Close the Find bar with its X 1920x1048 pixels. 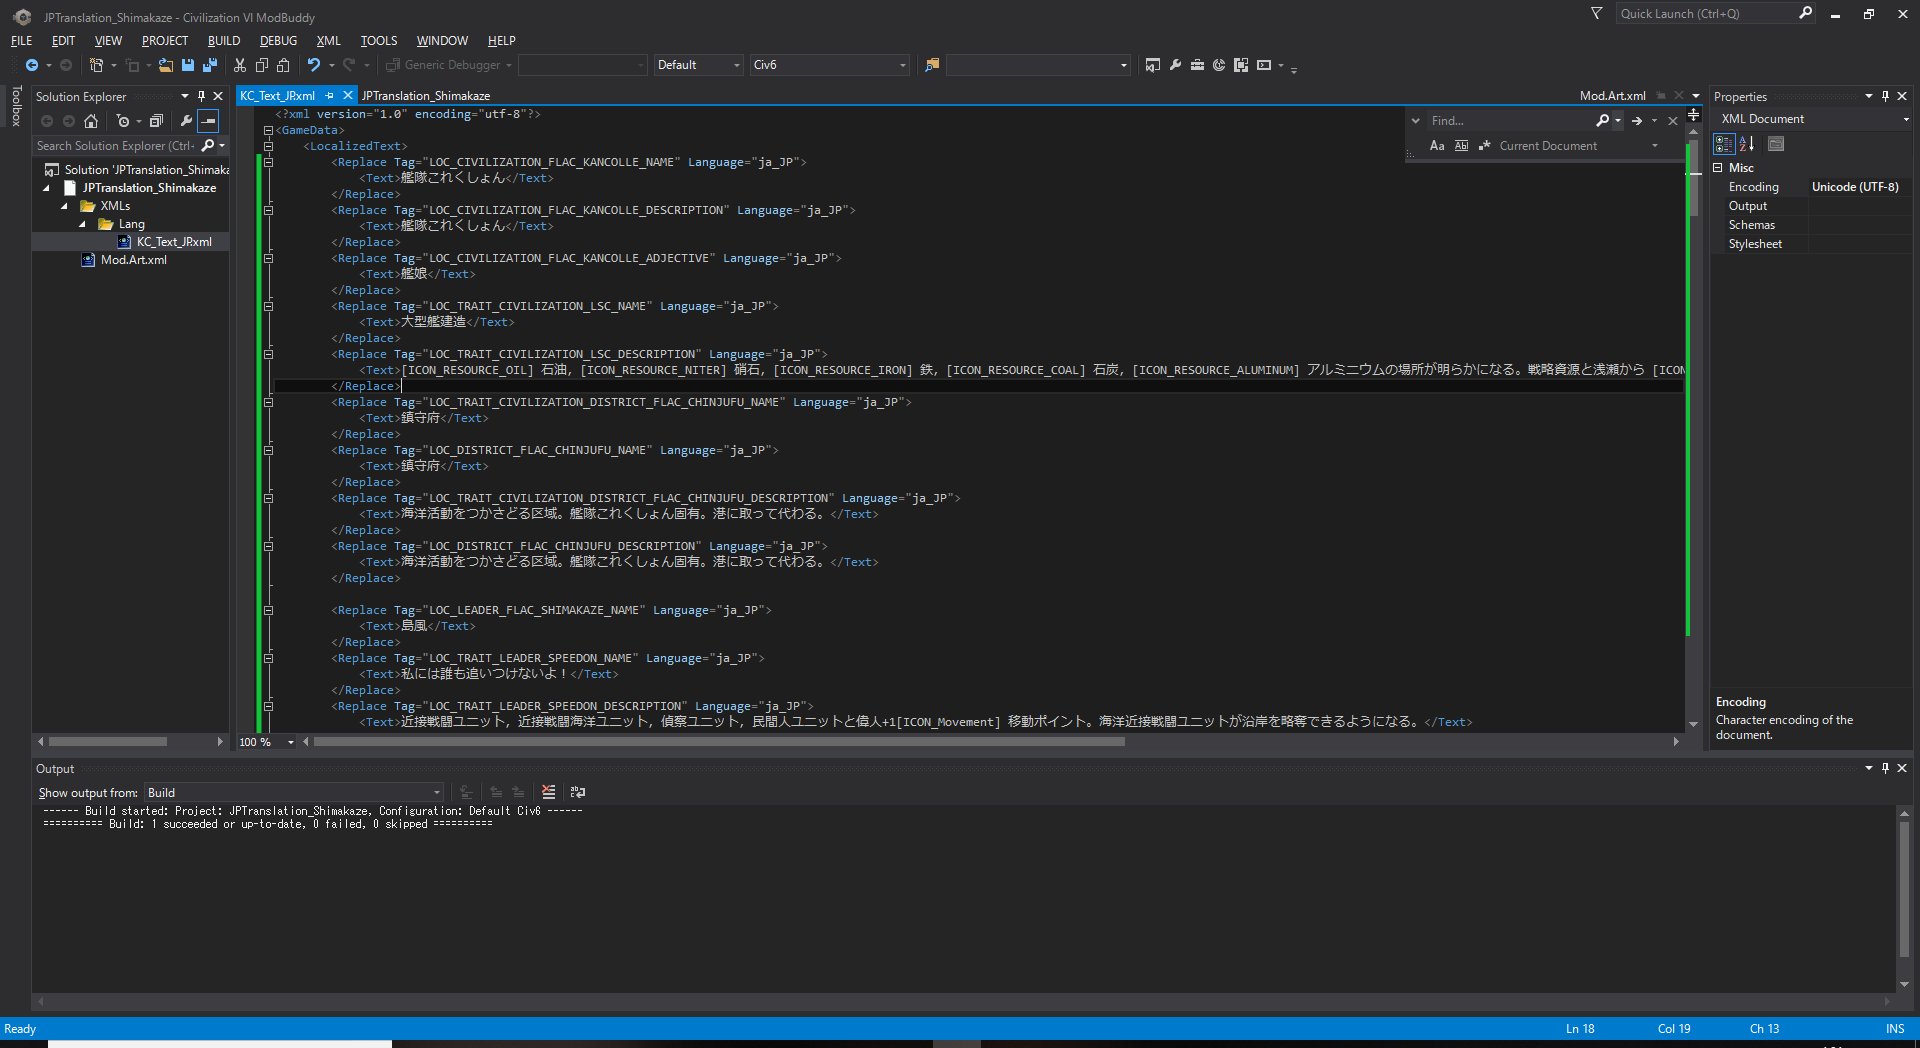(1673, 121)
